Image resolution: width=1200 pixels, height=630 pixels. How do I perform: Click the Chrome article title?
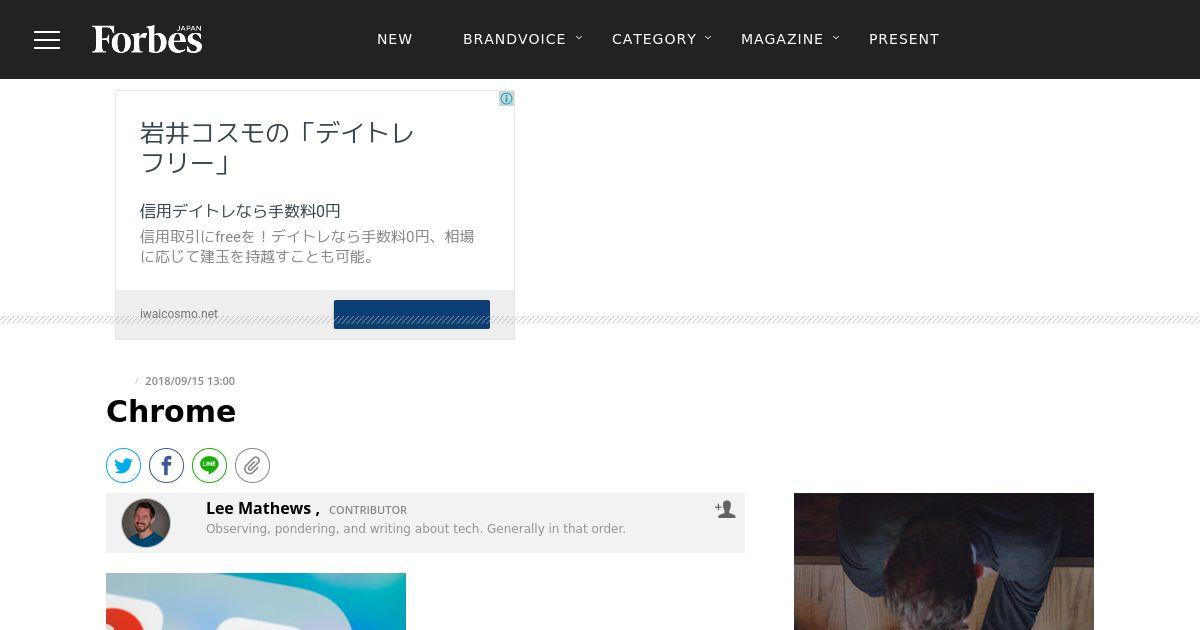(x=171, y=411)
